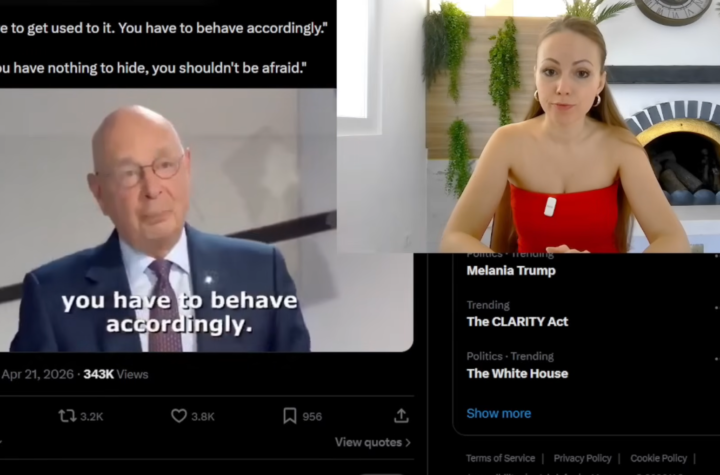Click the Apr 21, 2026 post date
Screen dimensions: 720x475
pos(38,374)
